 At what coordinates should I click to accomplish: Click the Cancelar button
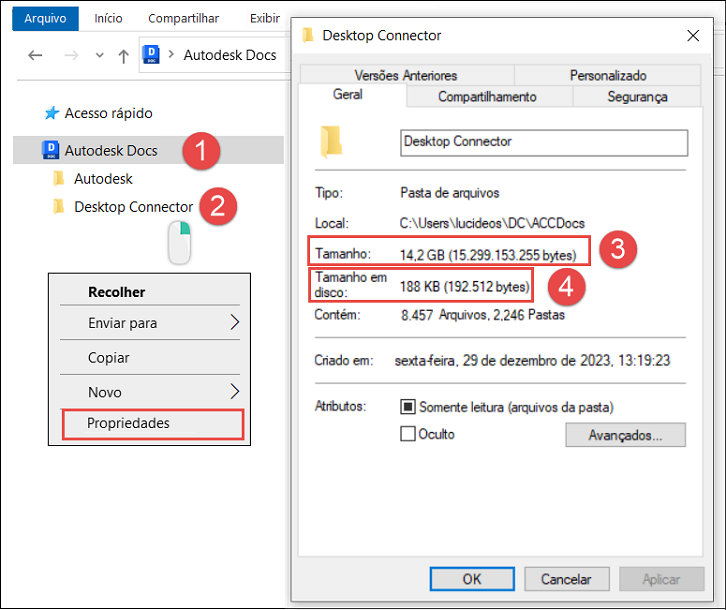click(567, 579)
